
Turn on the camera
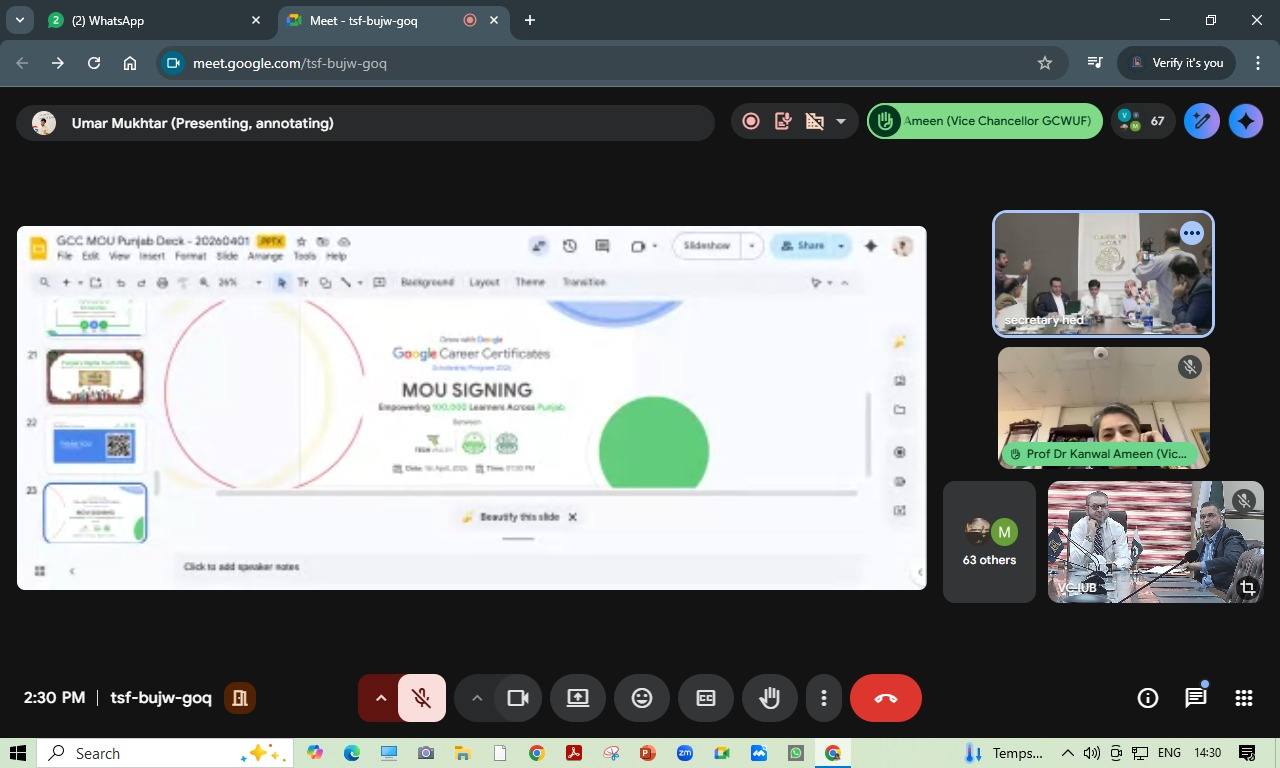[517, 698]
